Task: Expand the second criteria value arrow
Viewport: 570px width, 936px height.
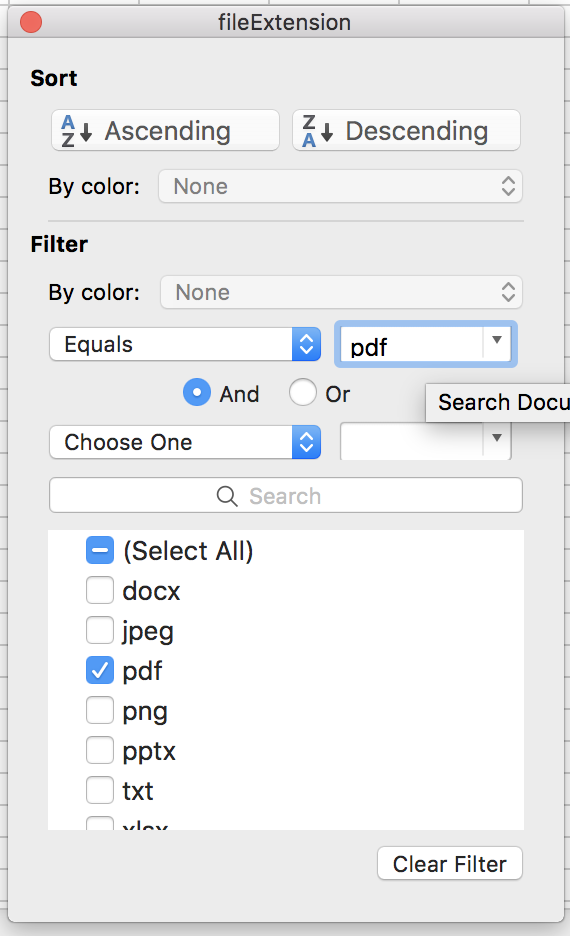Action: click(x=497, y=439)
